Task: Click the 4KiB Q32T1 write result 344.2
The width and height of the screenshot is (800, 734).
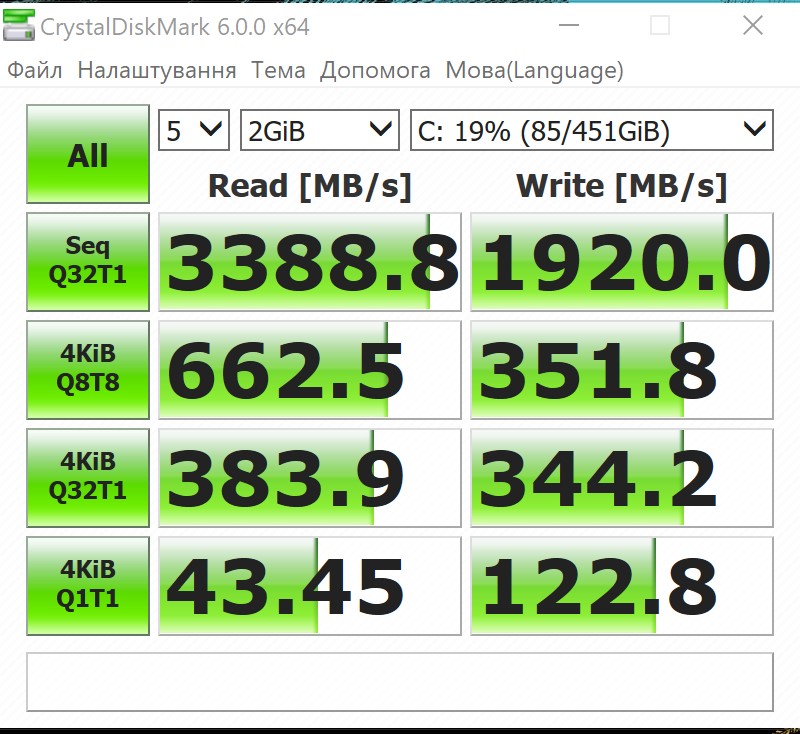Action: (622, 478)
